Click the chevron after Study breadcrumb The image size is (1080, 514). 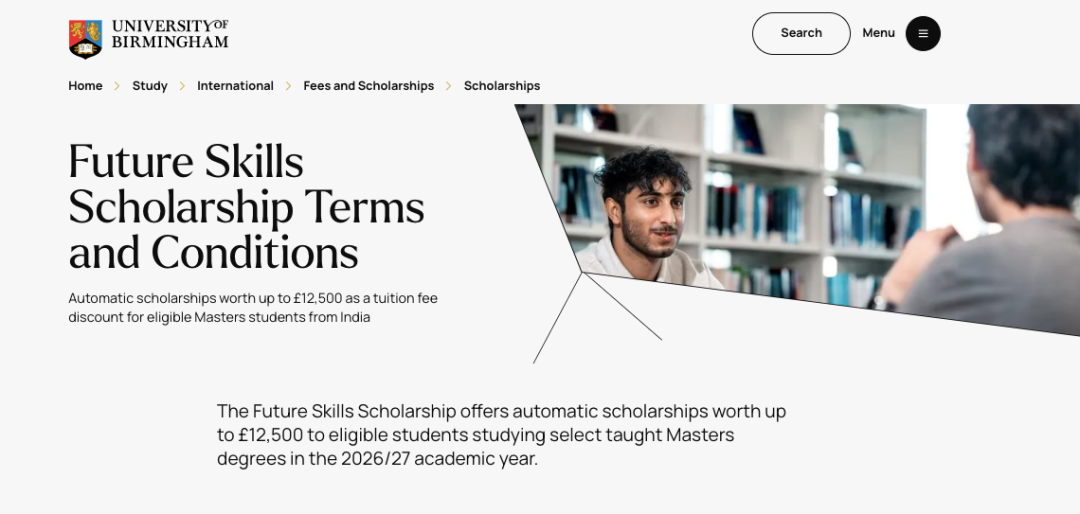click(x=183, y=86)
